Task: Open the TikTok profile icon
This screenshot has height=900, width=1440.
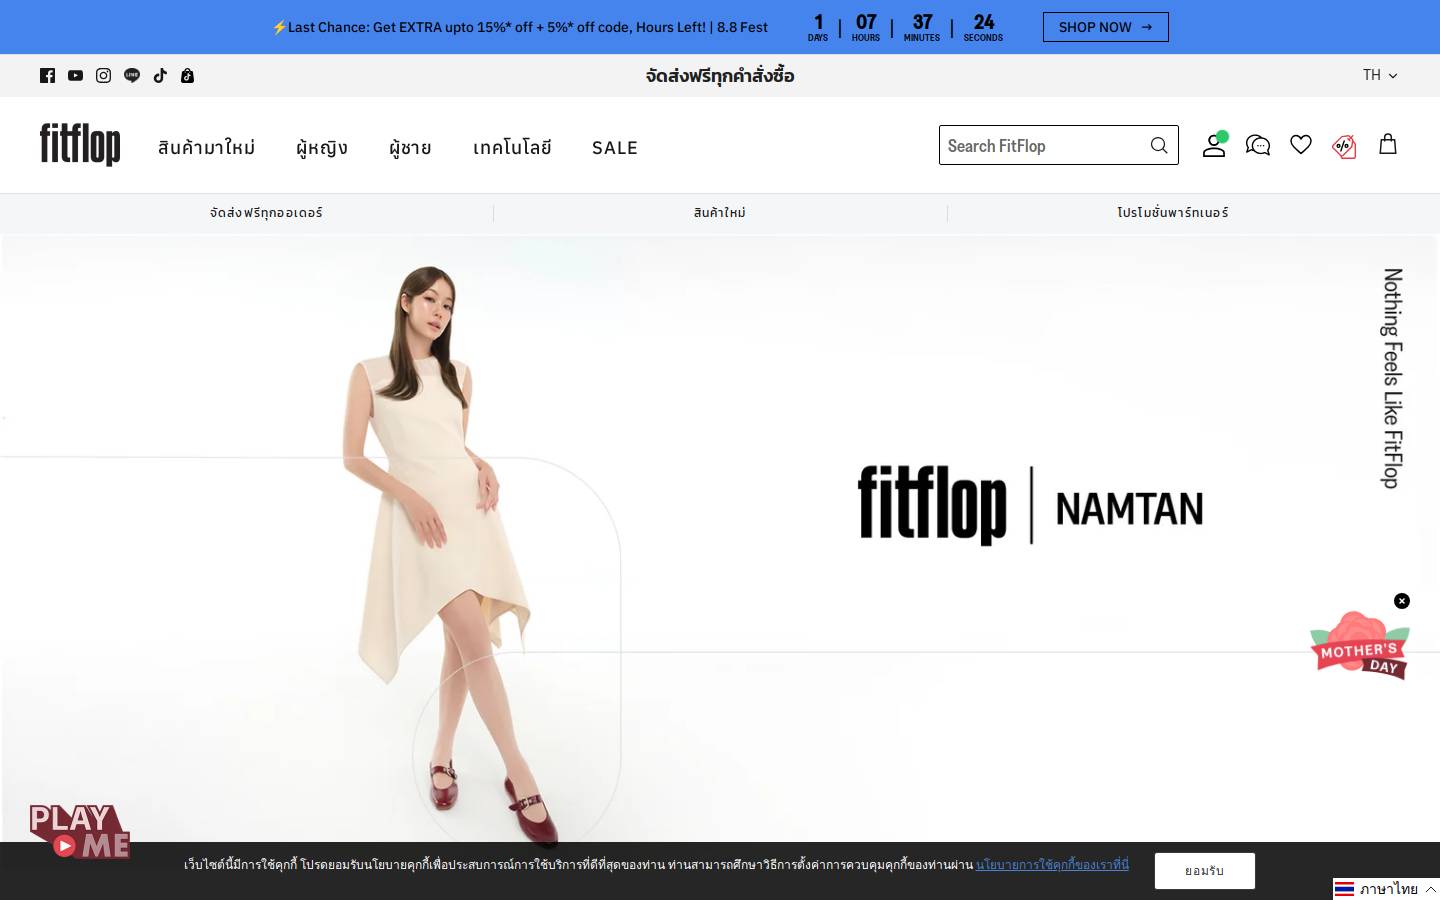Action: pyautogui.click(x=160, y=75)
